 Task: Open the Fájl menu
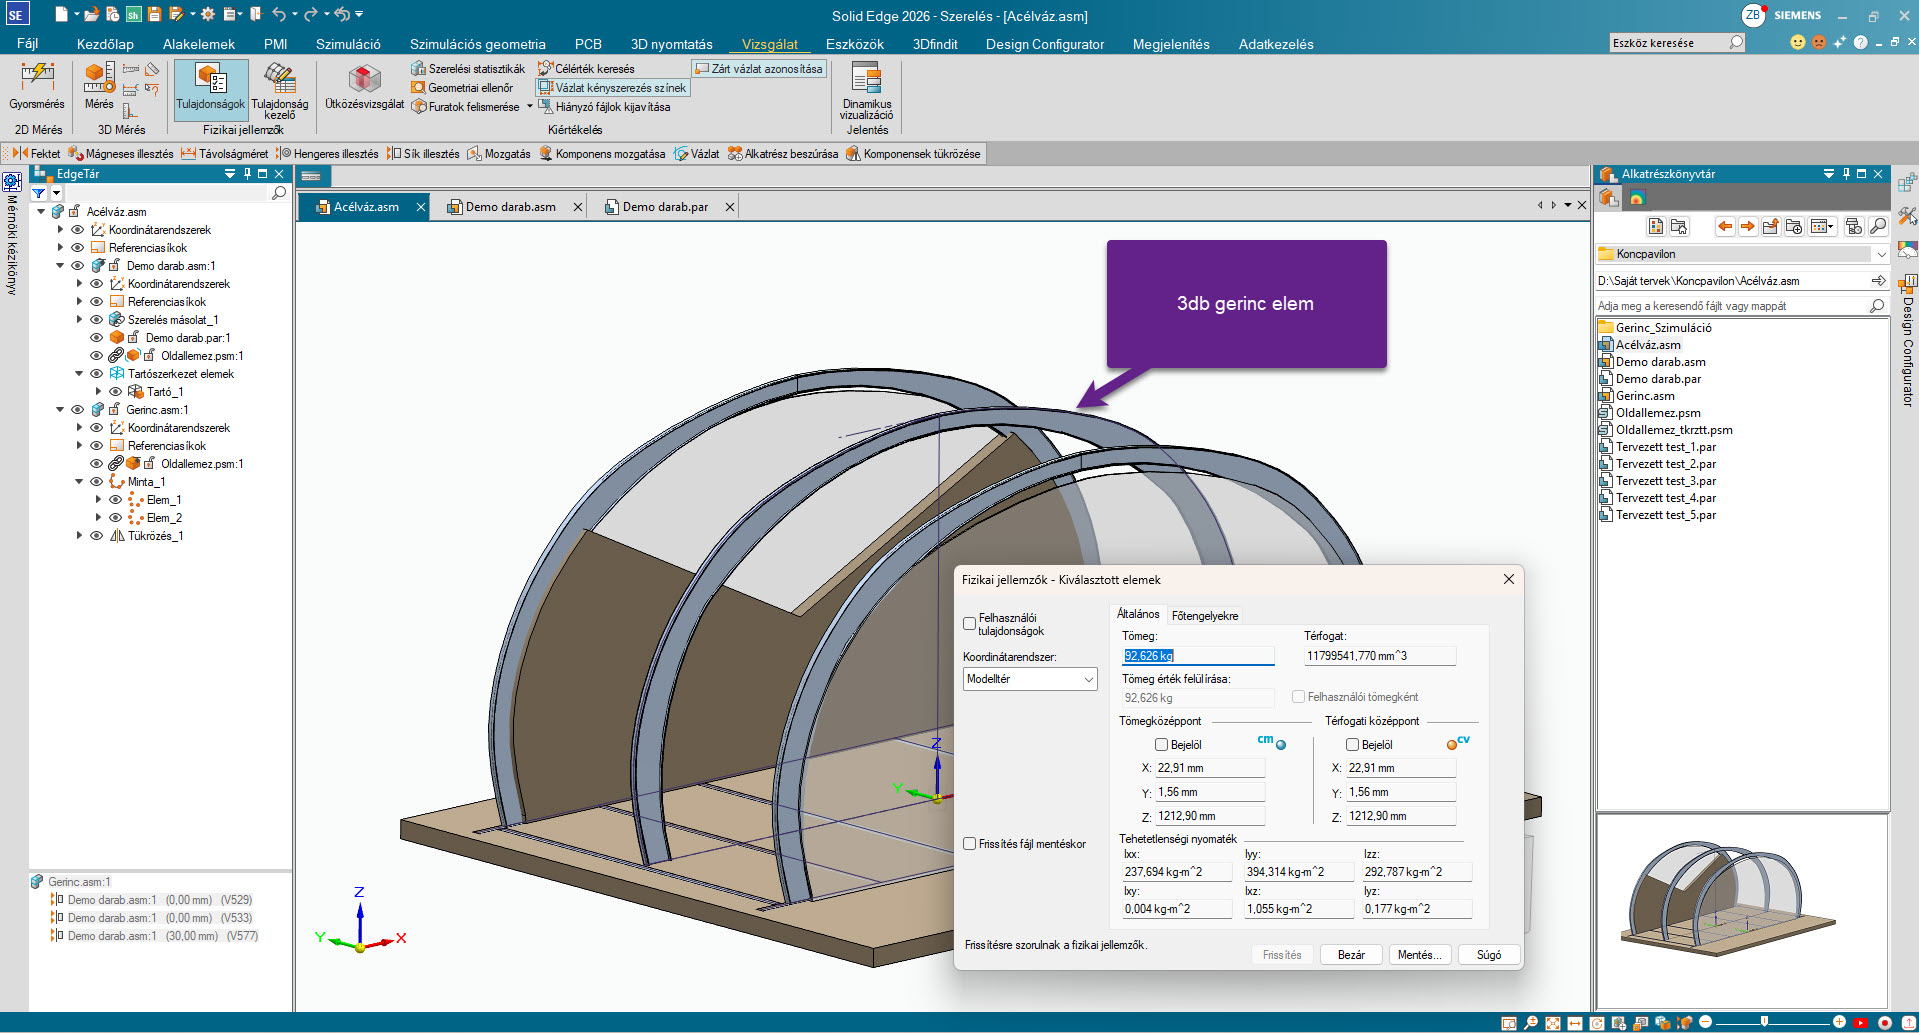[27, 44]
